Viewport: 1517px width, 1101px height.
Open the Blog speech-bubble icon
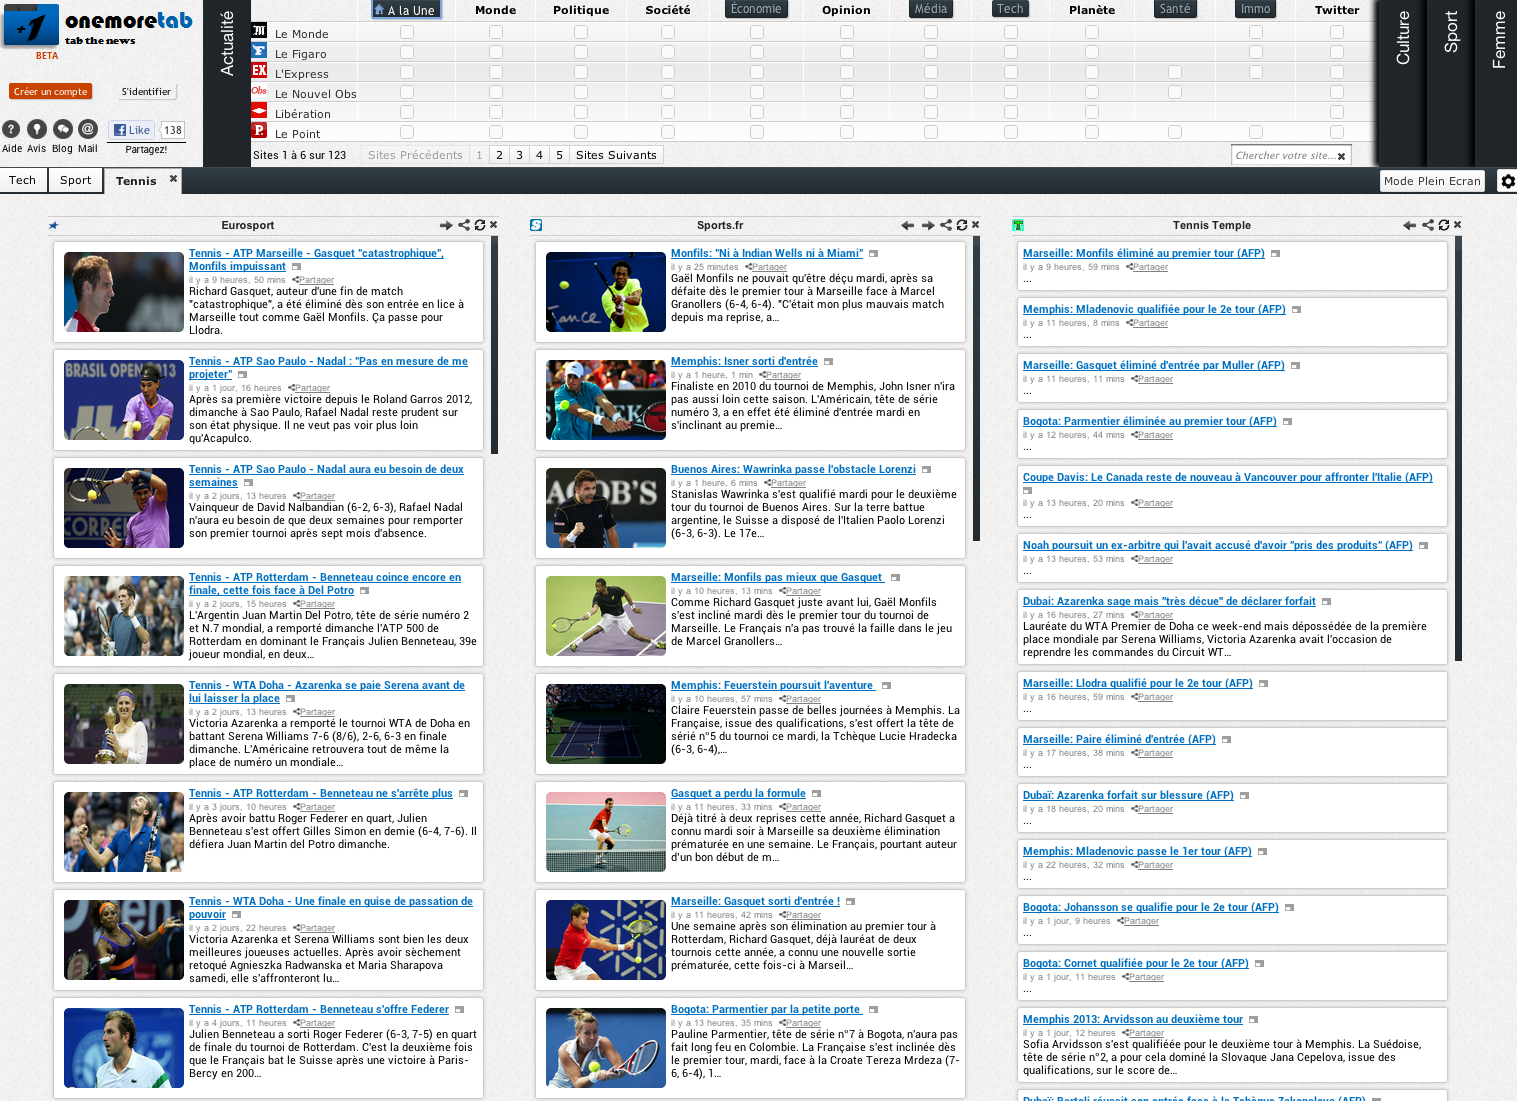[x=62, y=129]
